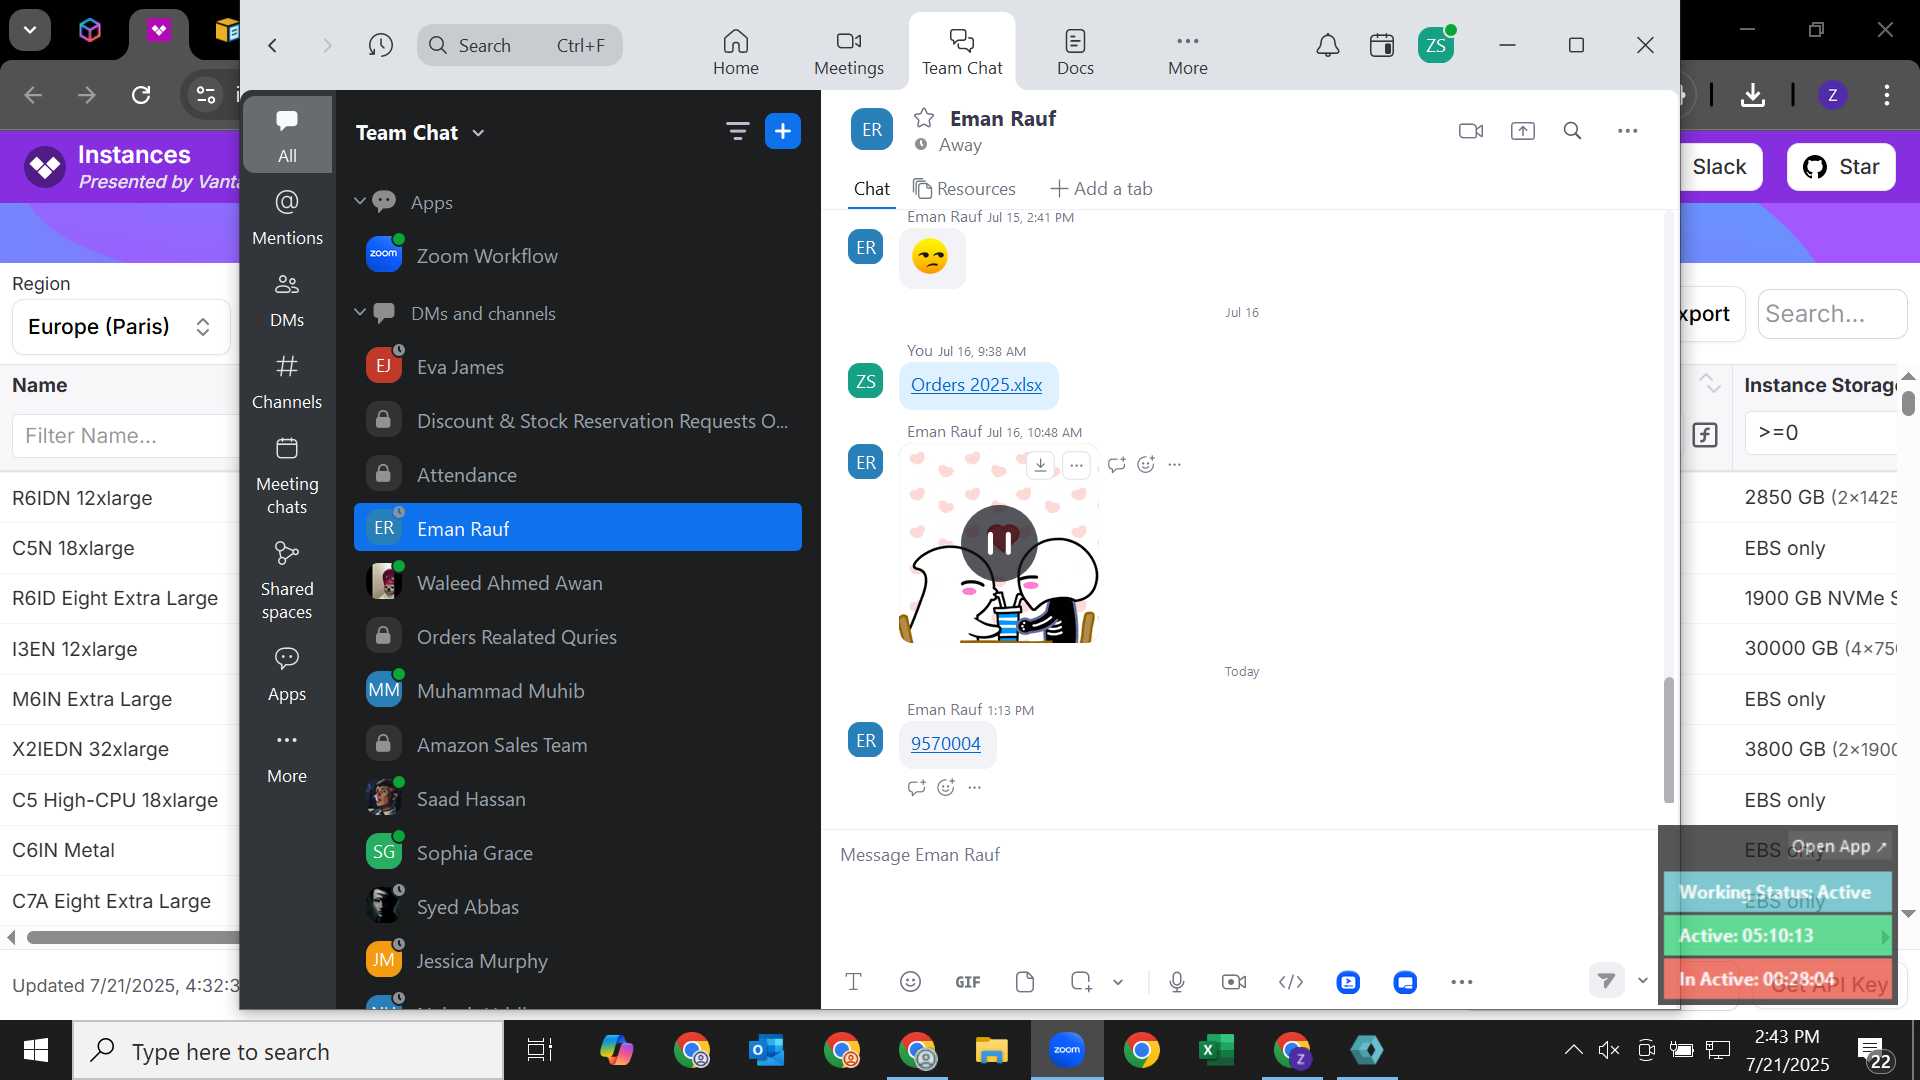Open text formatting options in composer
This screenshot has height=1080, width=1920.
click(853, 982)
